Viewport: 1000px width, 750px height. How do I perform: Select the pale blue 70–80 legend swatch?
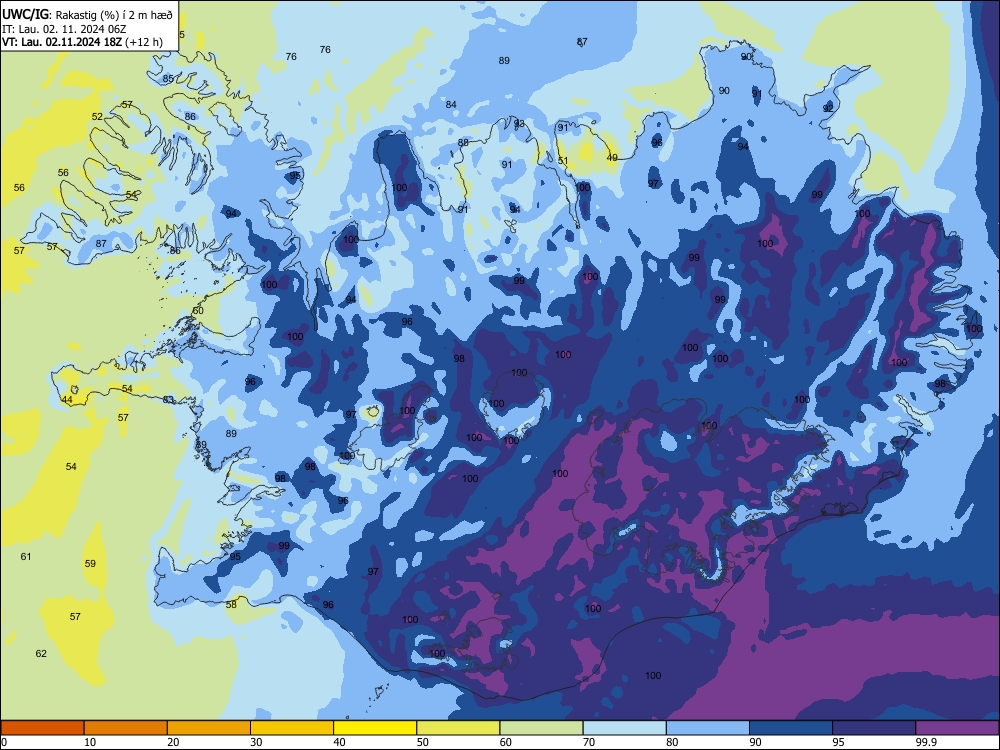pyautogui.click(x=624, y=728)
